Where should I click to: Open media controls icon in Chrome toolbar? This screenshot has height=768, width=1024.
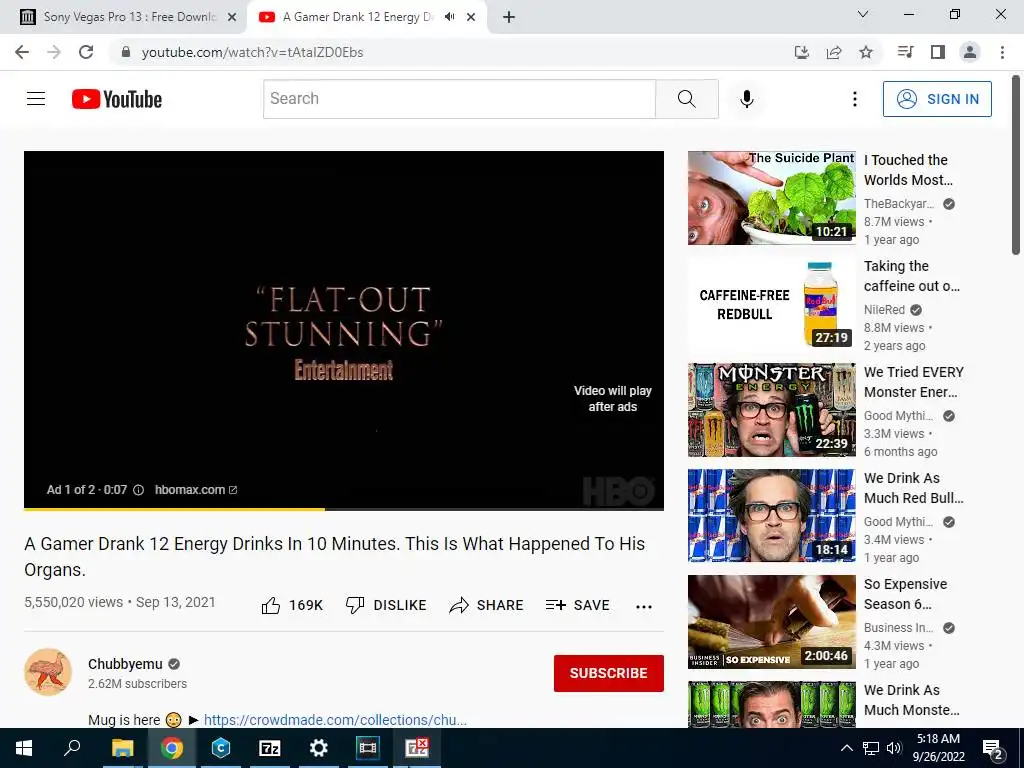[x=905, y=52]
